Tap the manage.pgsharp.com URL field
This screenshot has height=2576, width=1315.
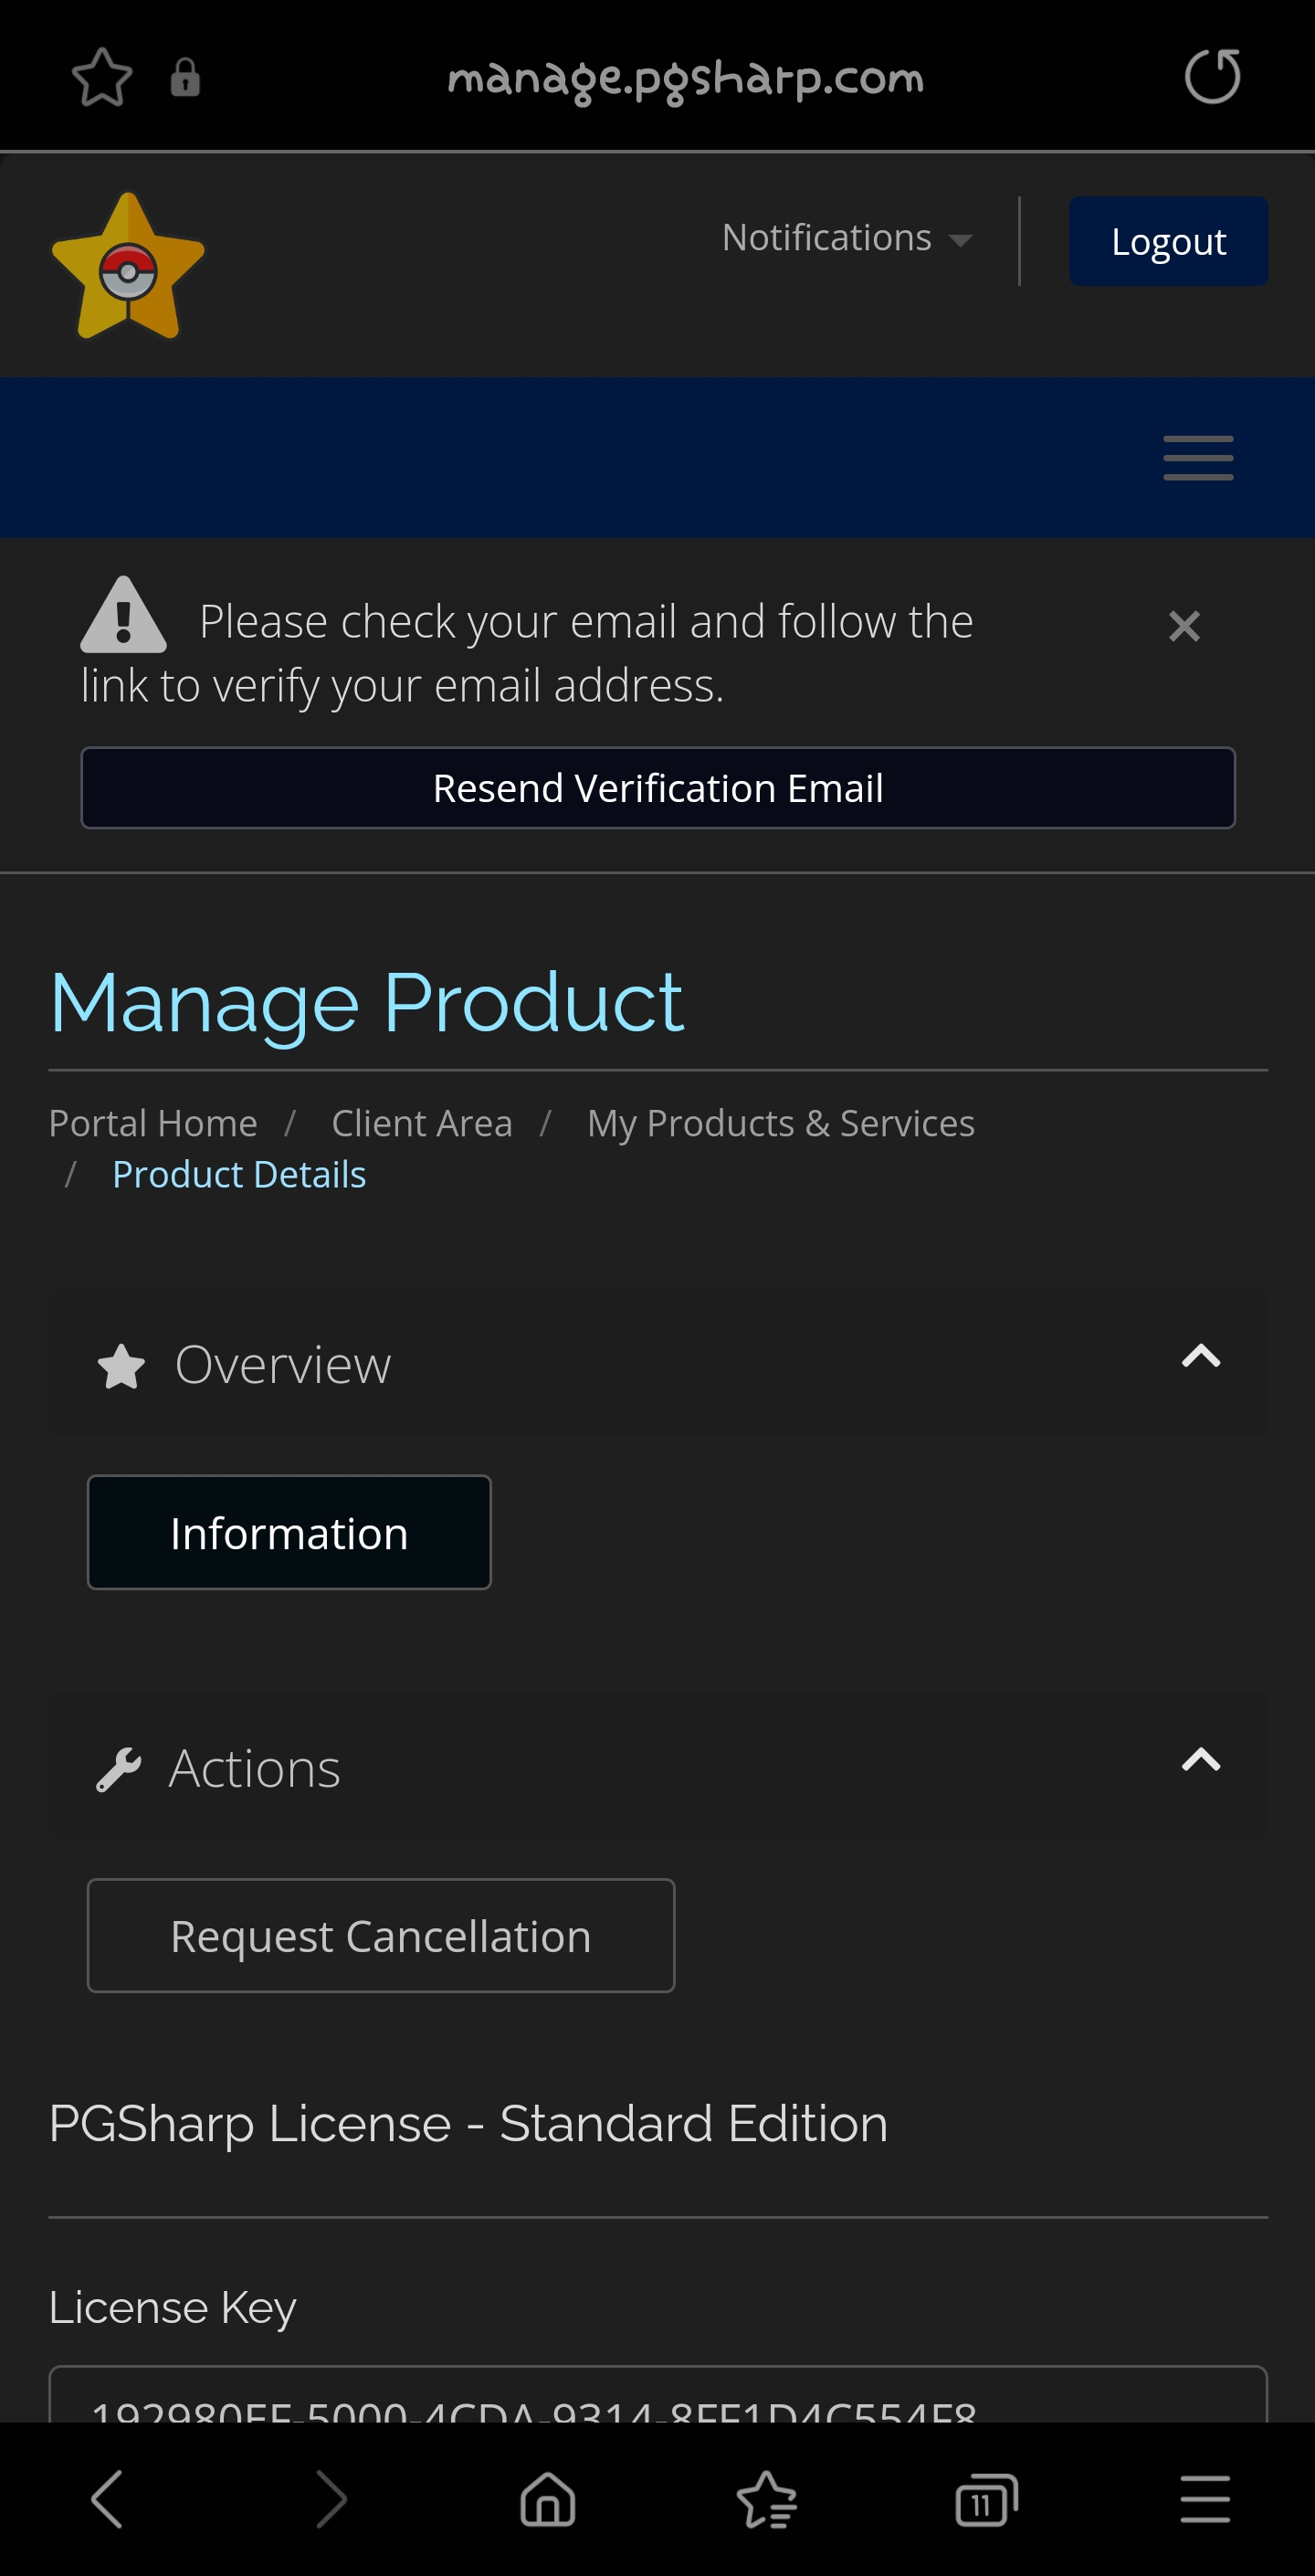tap(685, 78)
